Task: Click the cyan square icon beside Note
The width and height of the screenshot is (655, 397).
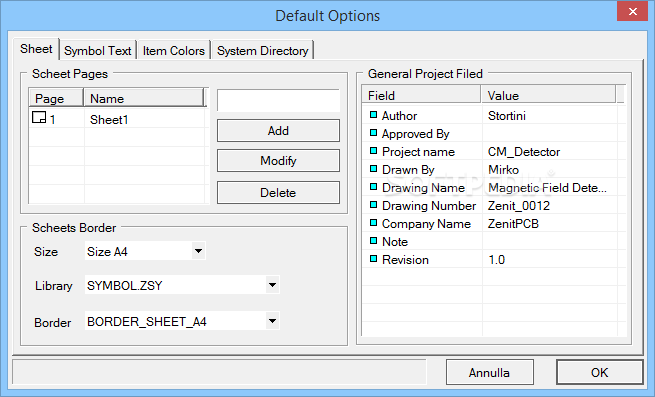Action: click(x=373, y=240)
